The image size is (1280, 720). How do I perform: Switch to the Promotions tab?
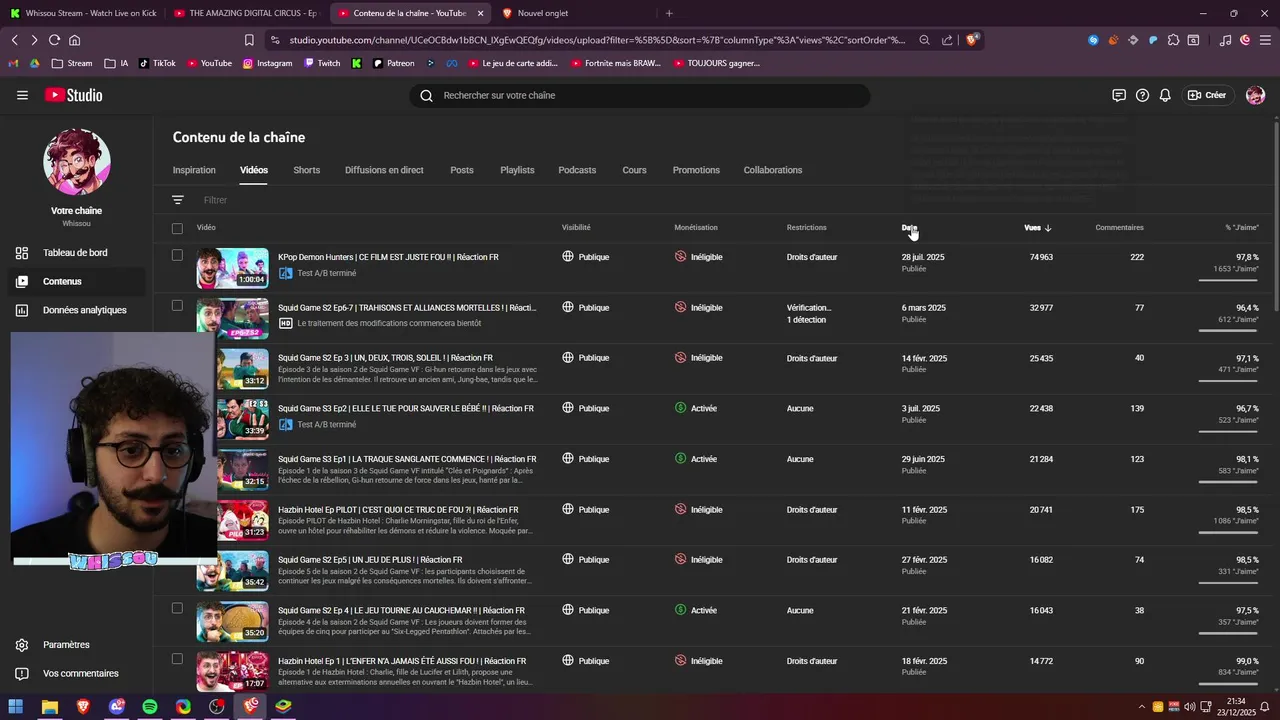tap(696, 170)
